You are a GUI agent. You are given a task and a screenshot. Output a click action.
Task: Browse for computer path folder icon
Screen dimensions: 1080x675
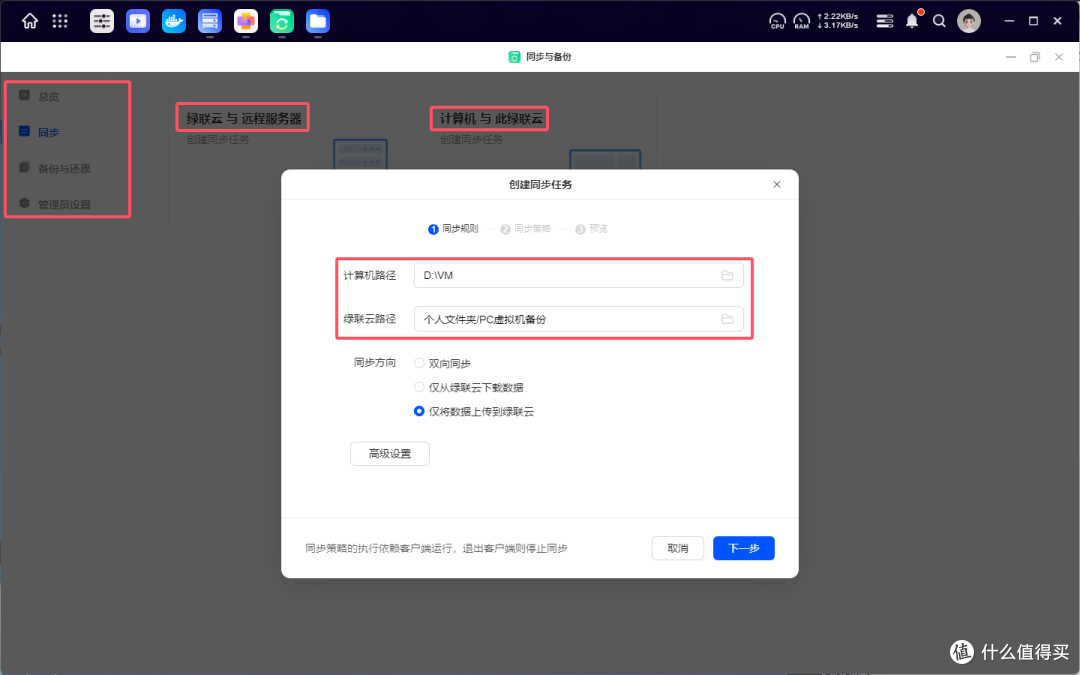[727, 276]
